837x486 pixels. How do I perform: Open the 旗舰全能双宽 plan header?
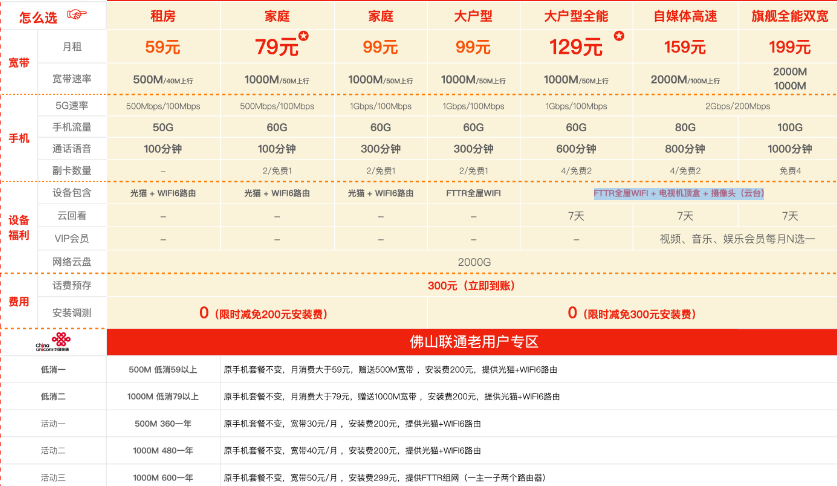pos(790,15)
